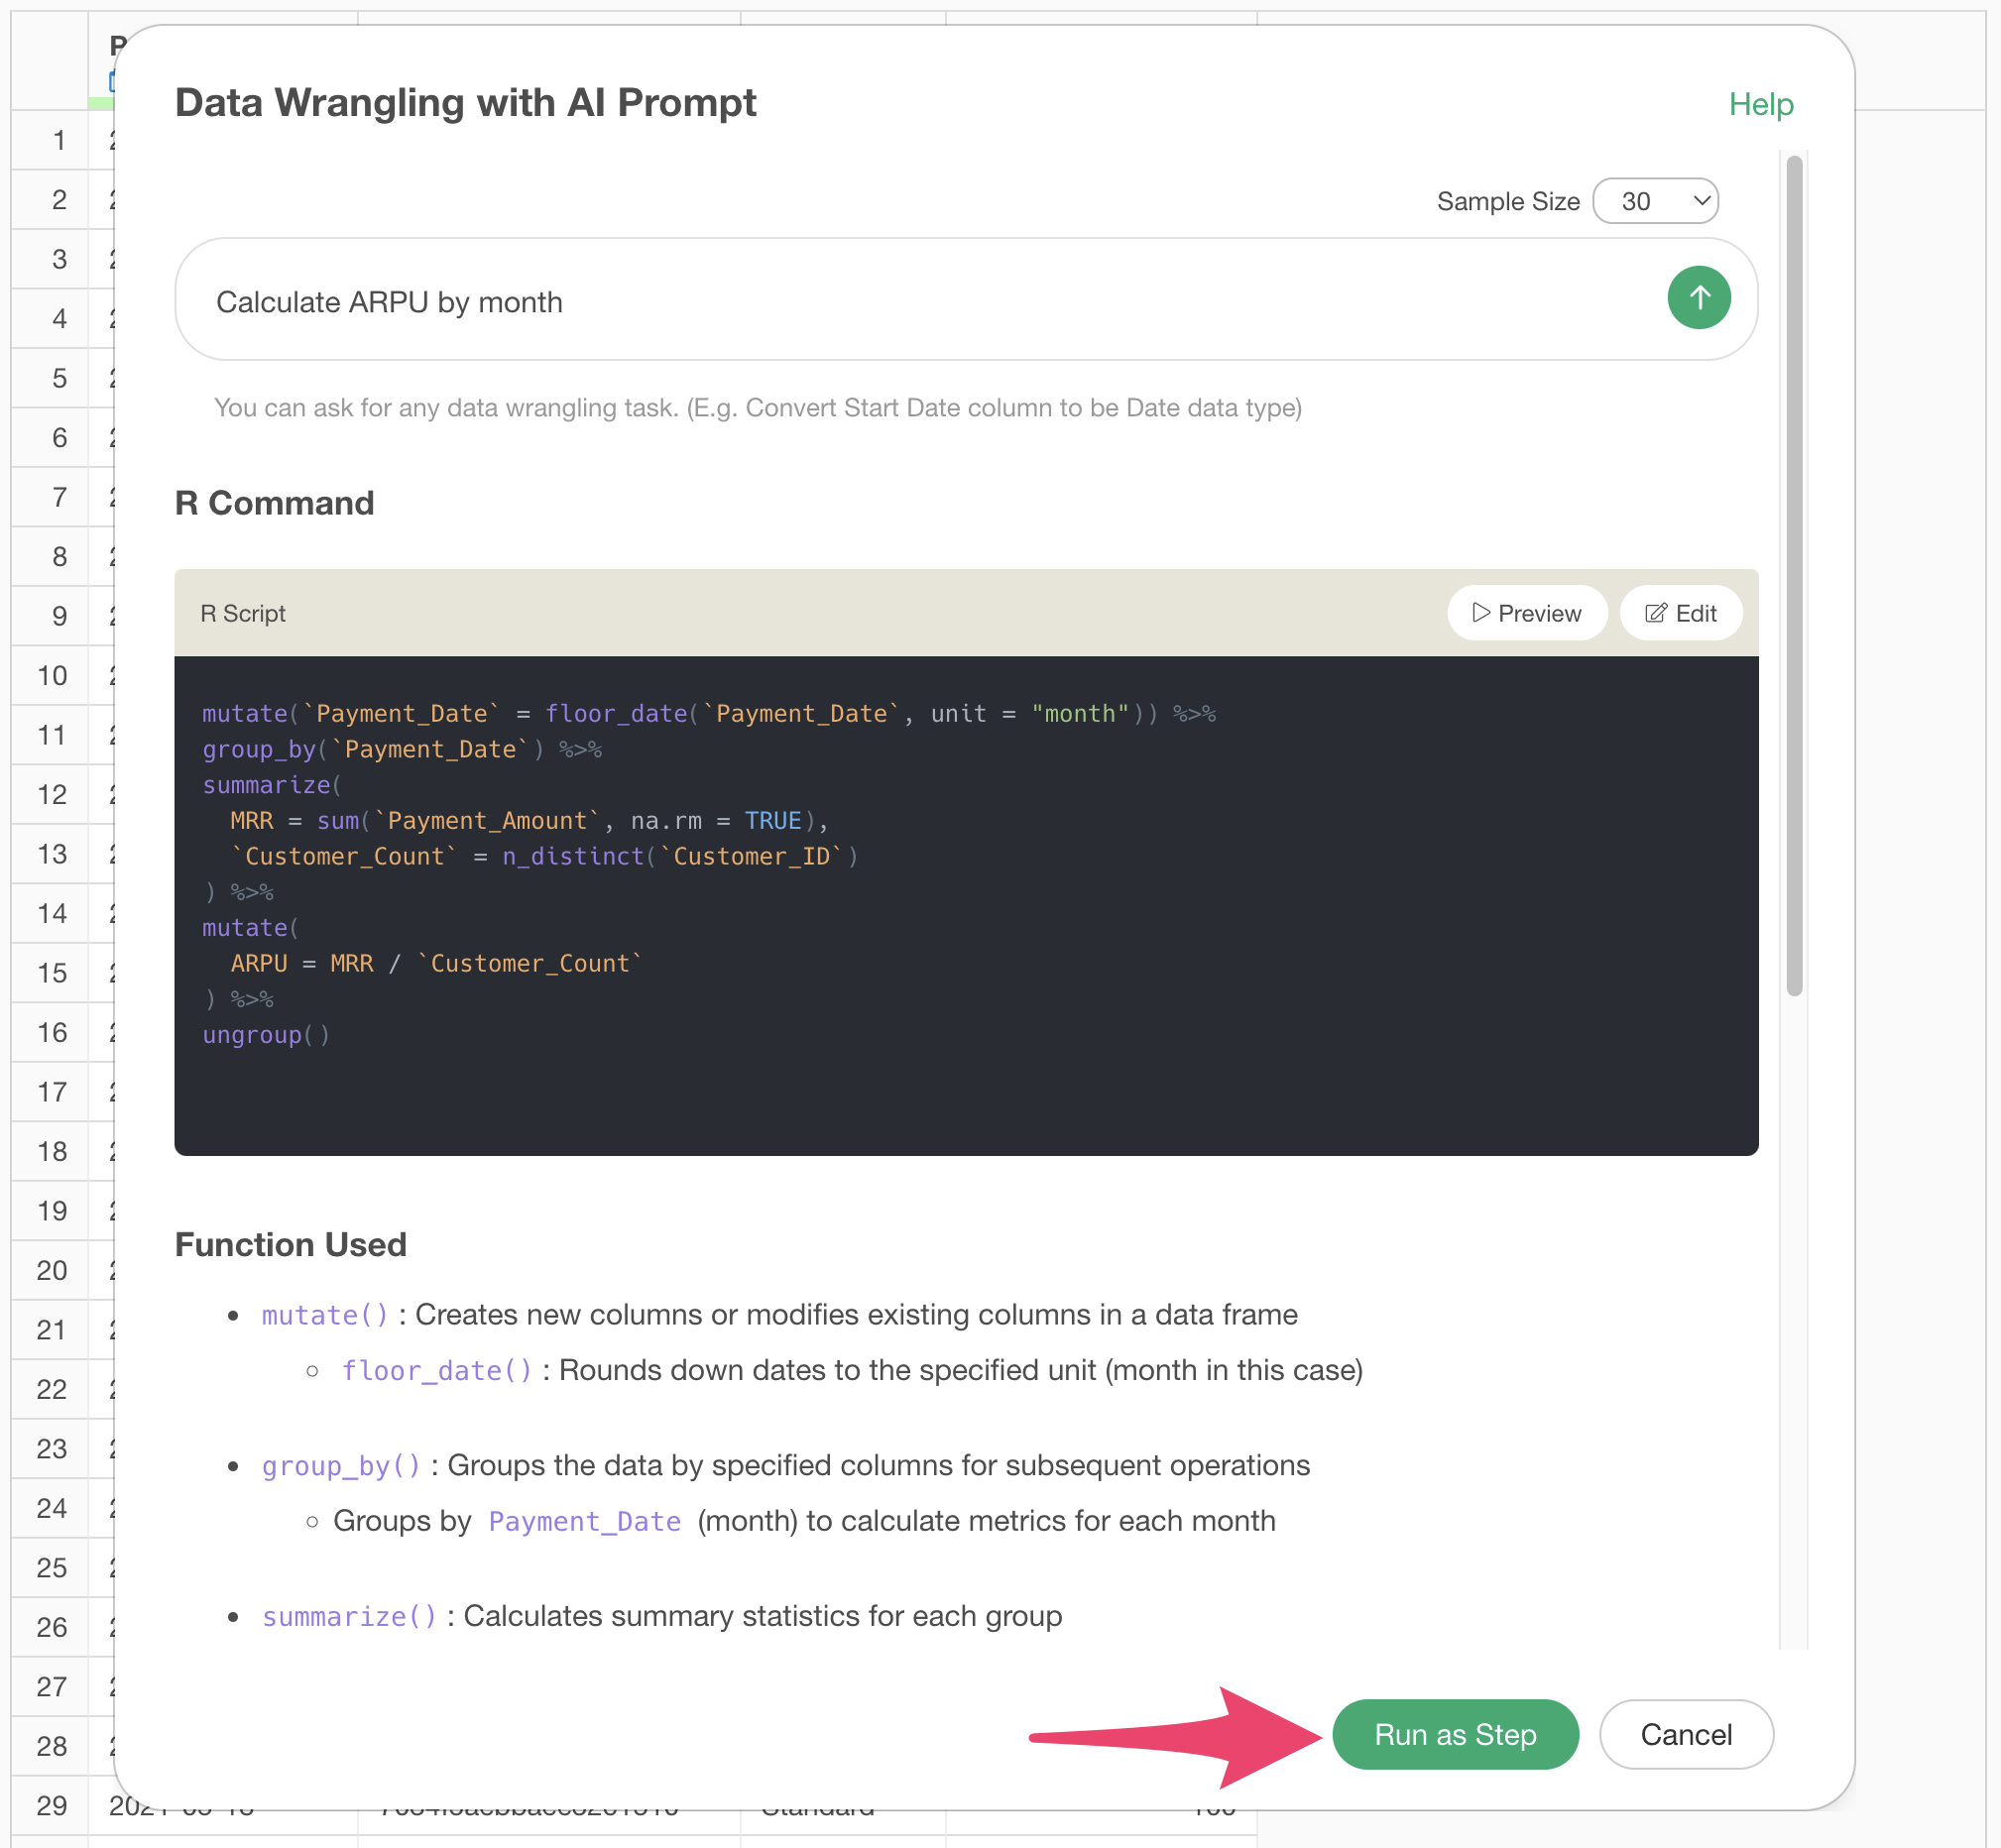The height and width of the screenshot is (1848, 2001).
Task: Click the summarize() function reference
Action: [x=349, y=1617]
